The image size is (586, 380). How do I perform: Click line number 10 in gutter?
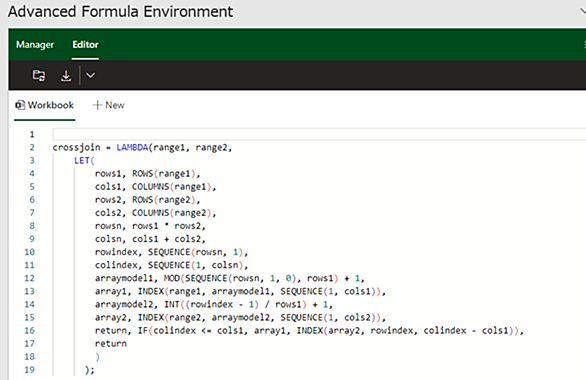[x=30, y=252]
